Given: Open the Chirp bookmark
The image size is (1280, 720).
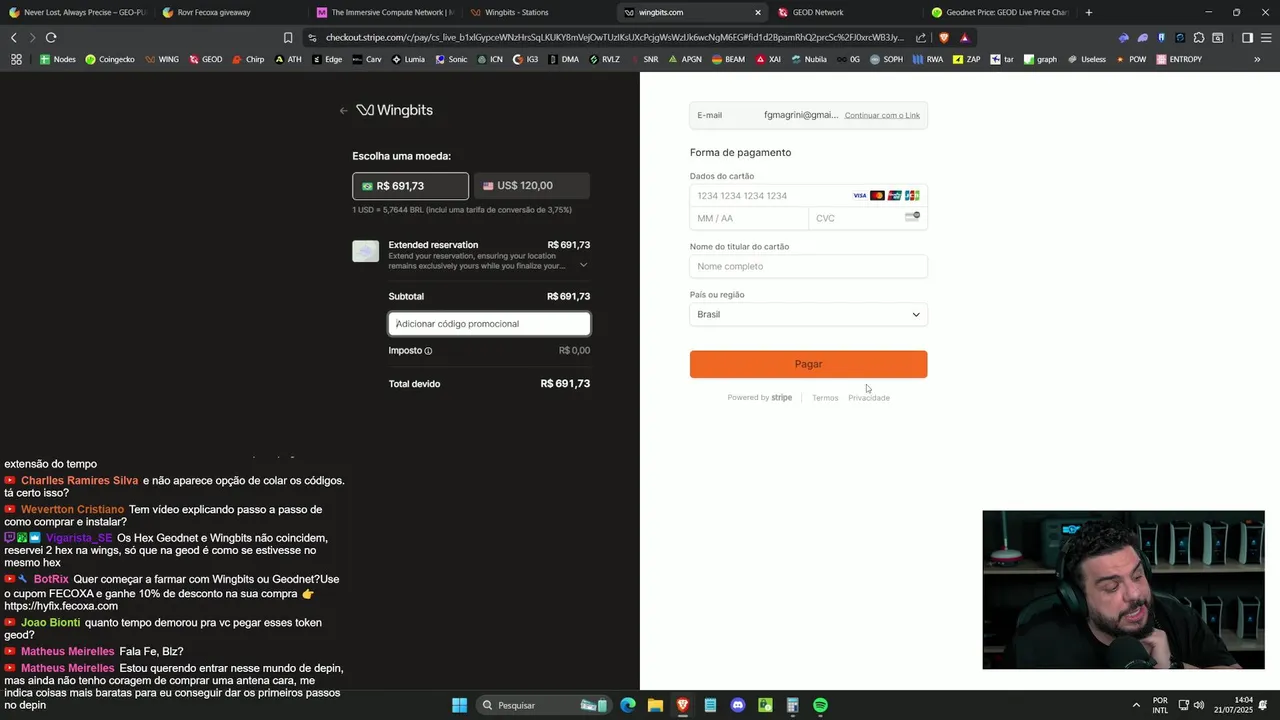Looking at the screenshot, I should click(x=248, y=59).
